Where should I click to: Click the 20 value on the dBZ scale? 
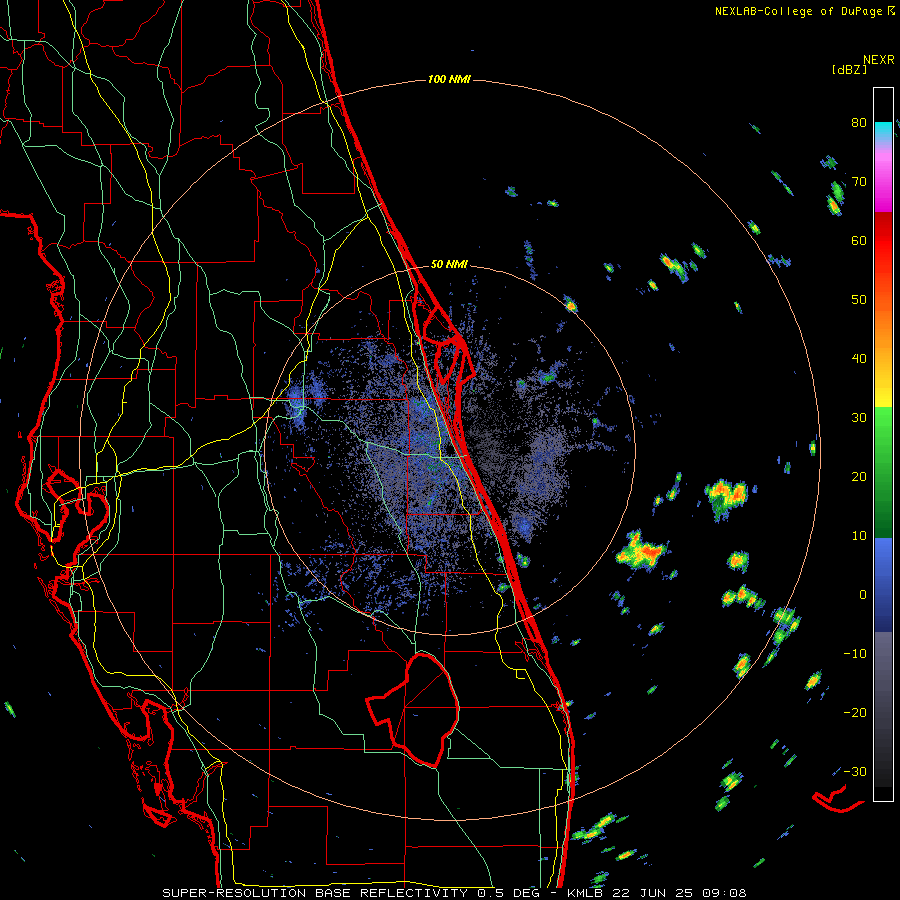(859, 477)
